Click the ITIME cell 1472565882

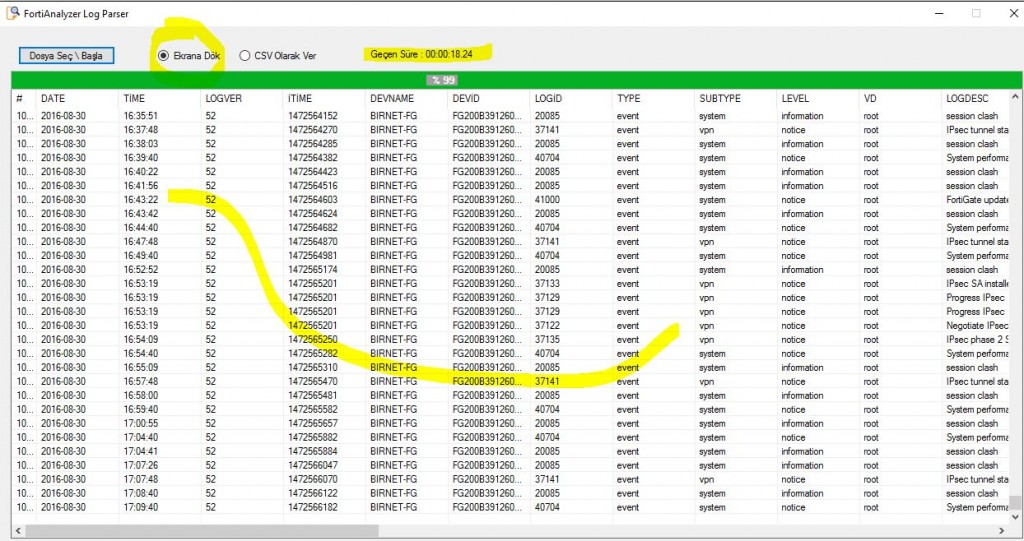313,437
